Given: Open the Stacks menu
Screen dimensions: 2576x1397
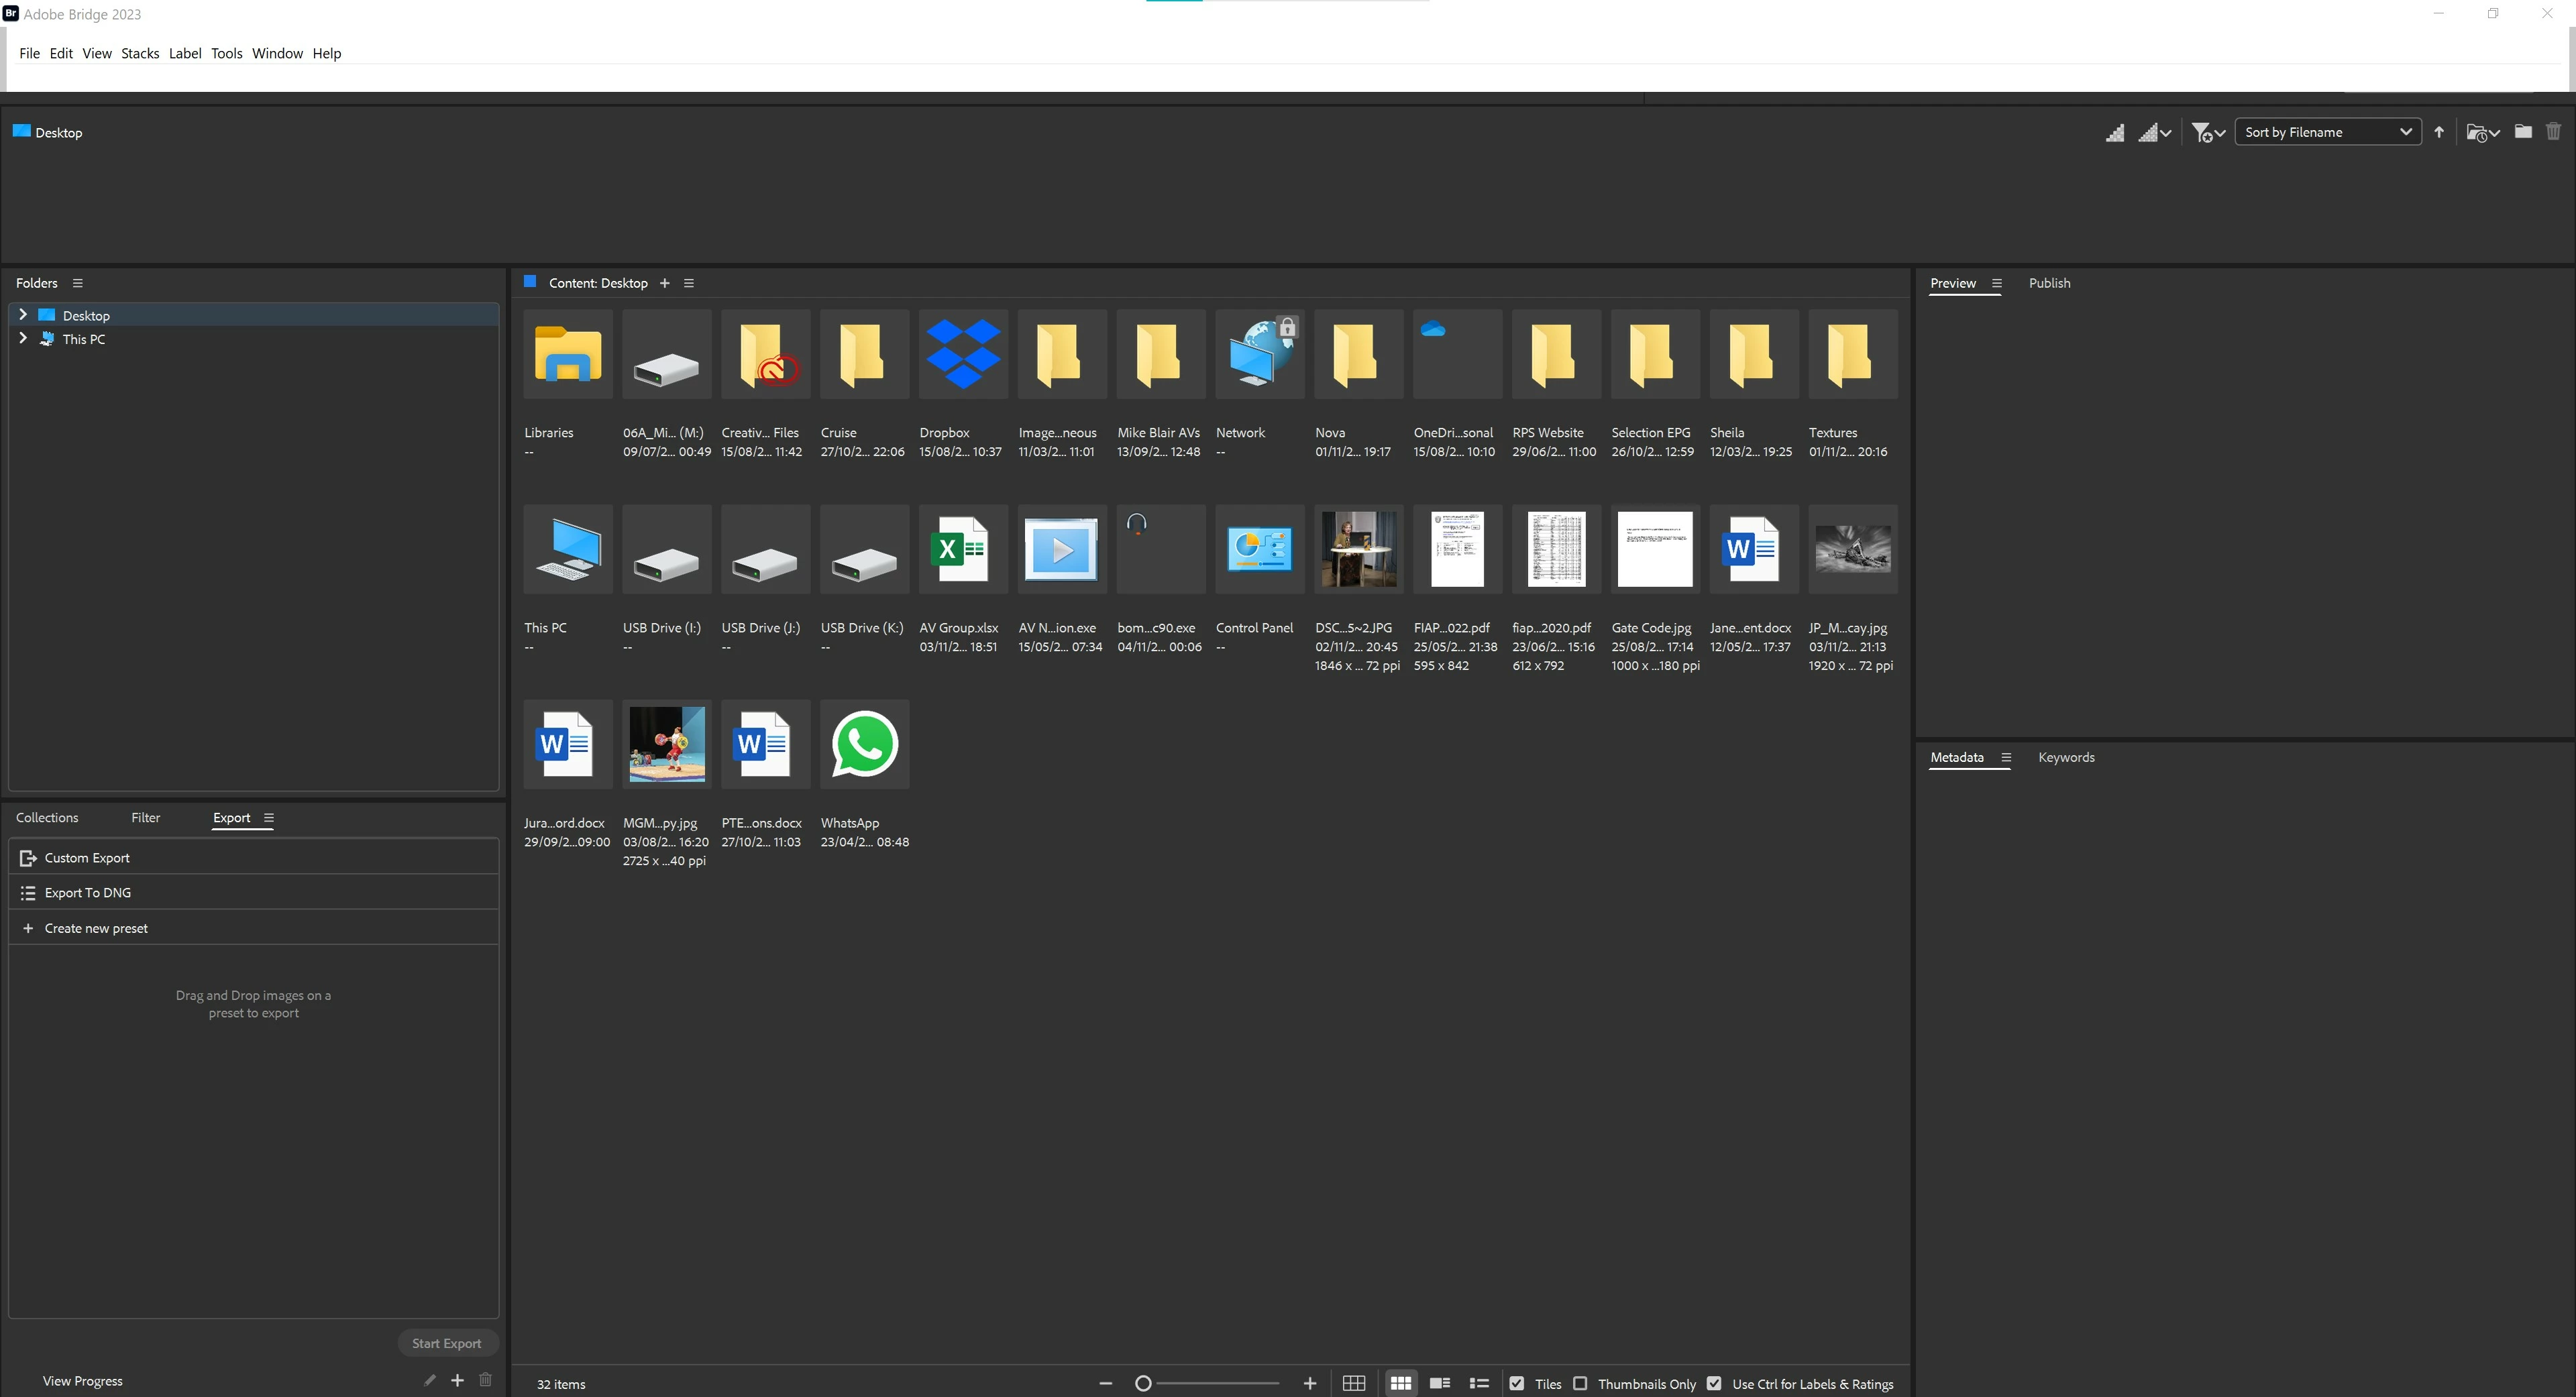Looking at the screenshot, I should [x=140, y=53].
